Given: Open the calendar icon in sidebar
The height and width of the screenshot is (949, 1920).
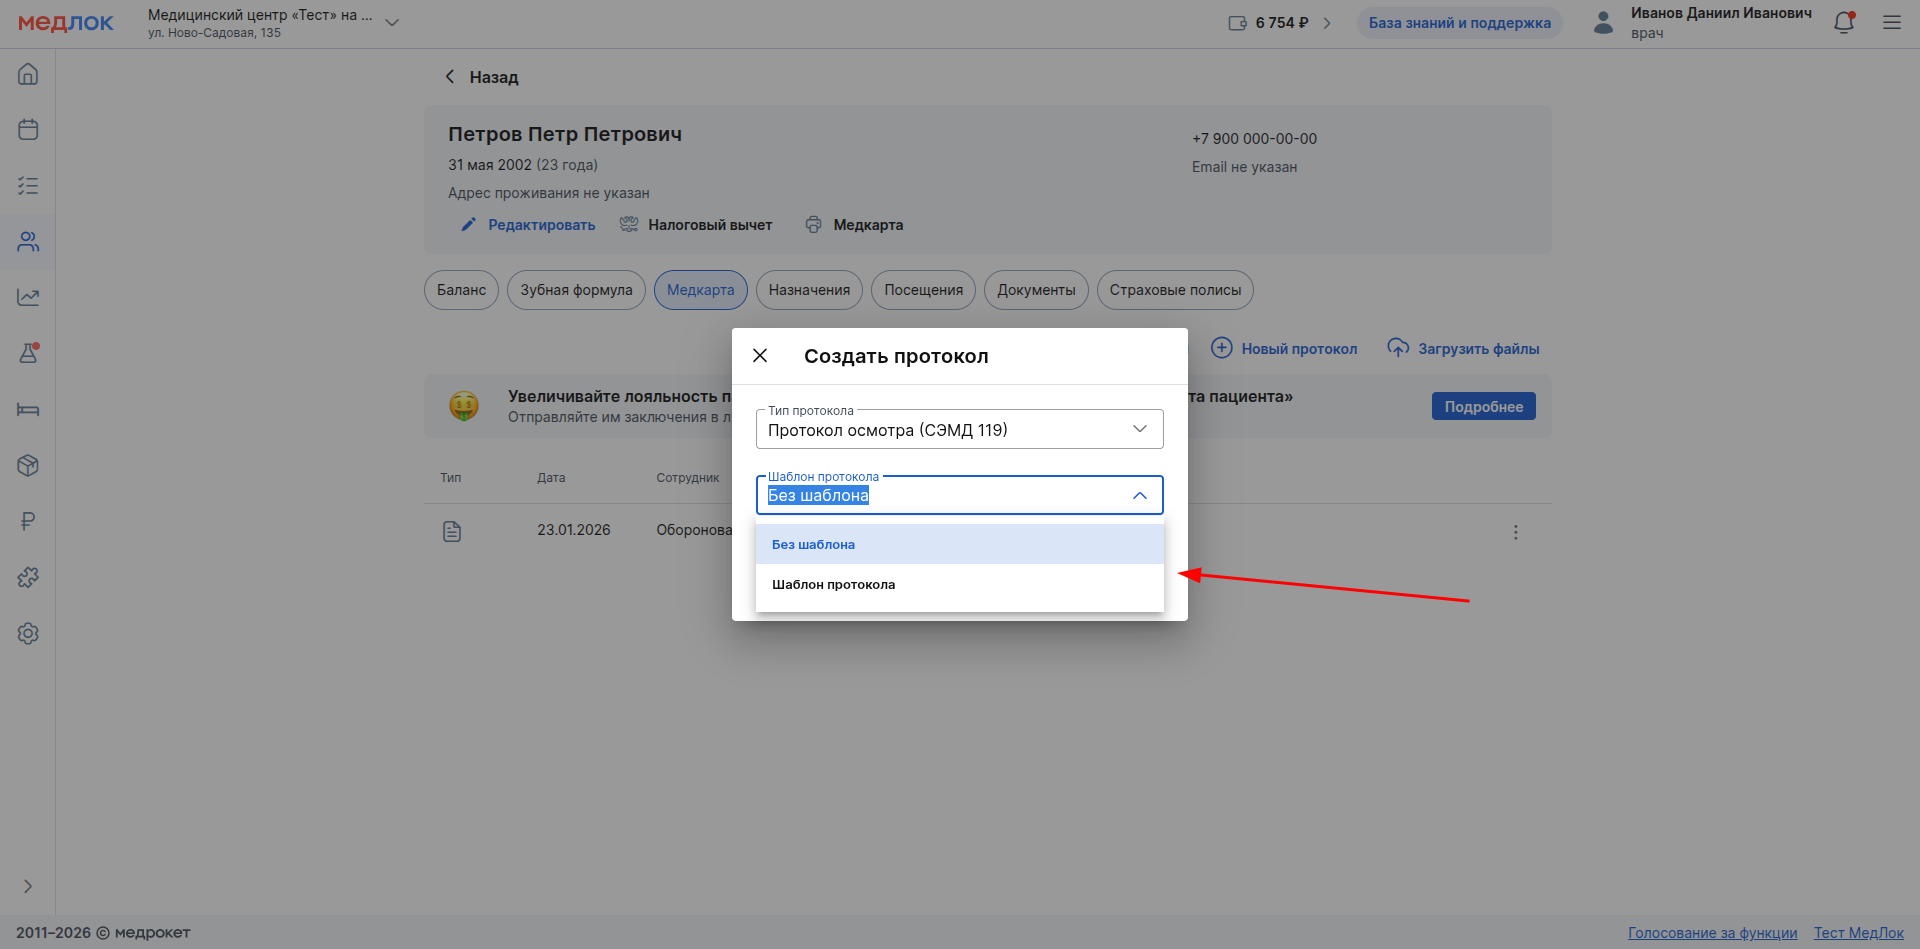Looking at the screenshot, I should (28, 130).
